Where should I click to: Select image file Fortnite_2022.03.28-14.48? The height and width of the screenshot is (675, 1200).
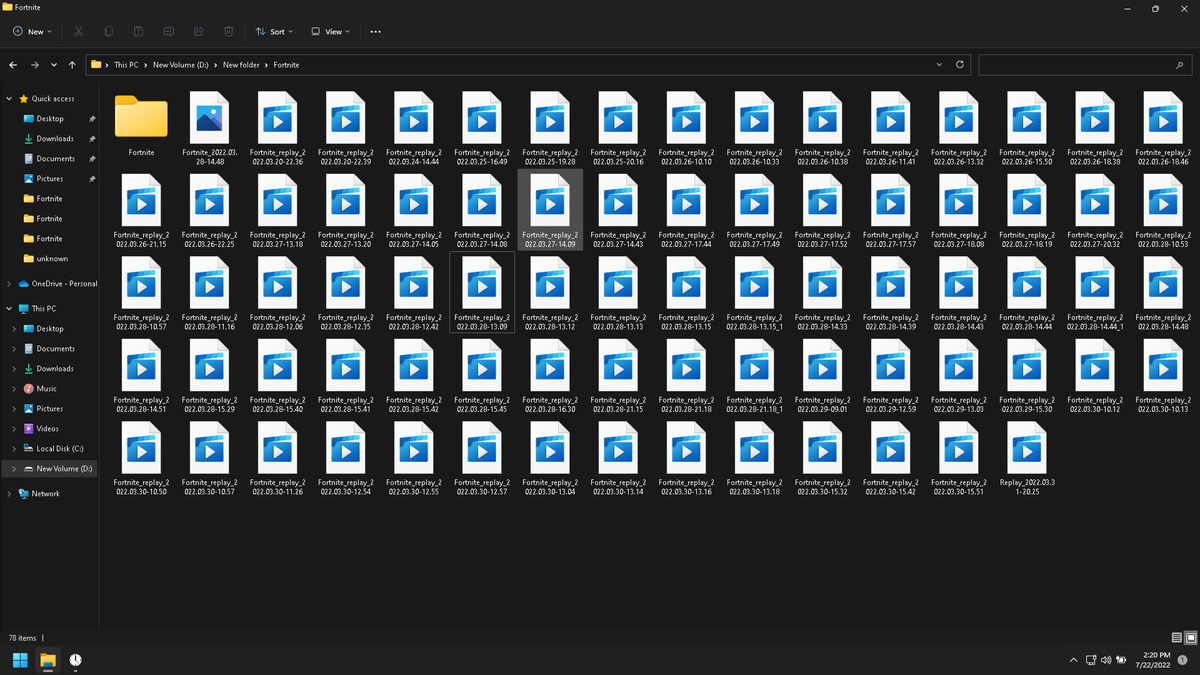(x=209, y=127)
